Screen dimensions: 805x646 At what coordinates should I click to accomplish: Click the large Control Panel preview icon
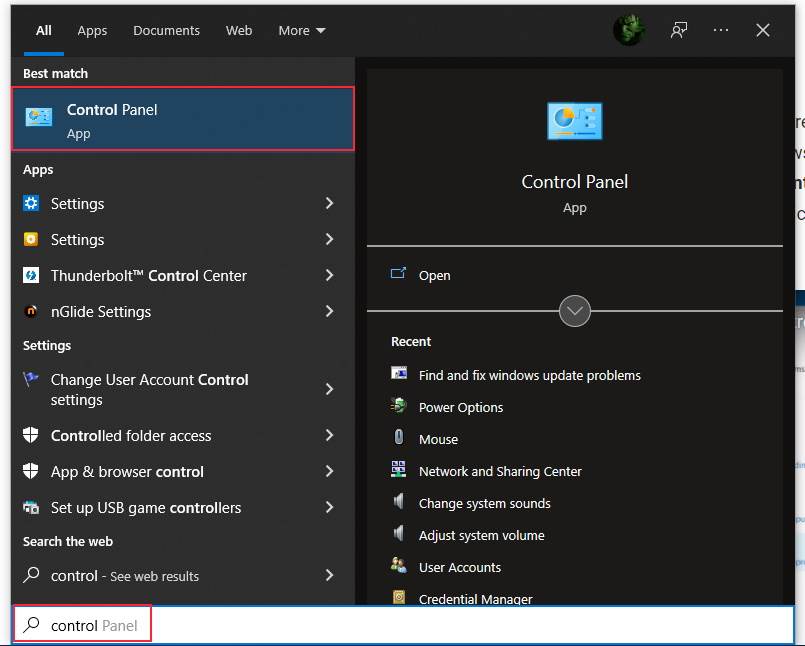click(x=574, y=121)
